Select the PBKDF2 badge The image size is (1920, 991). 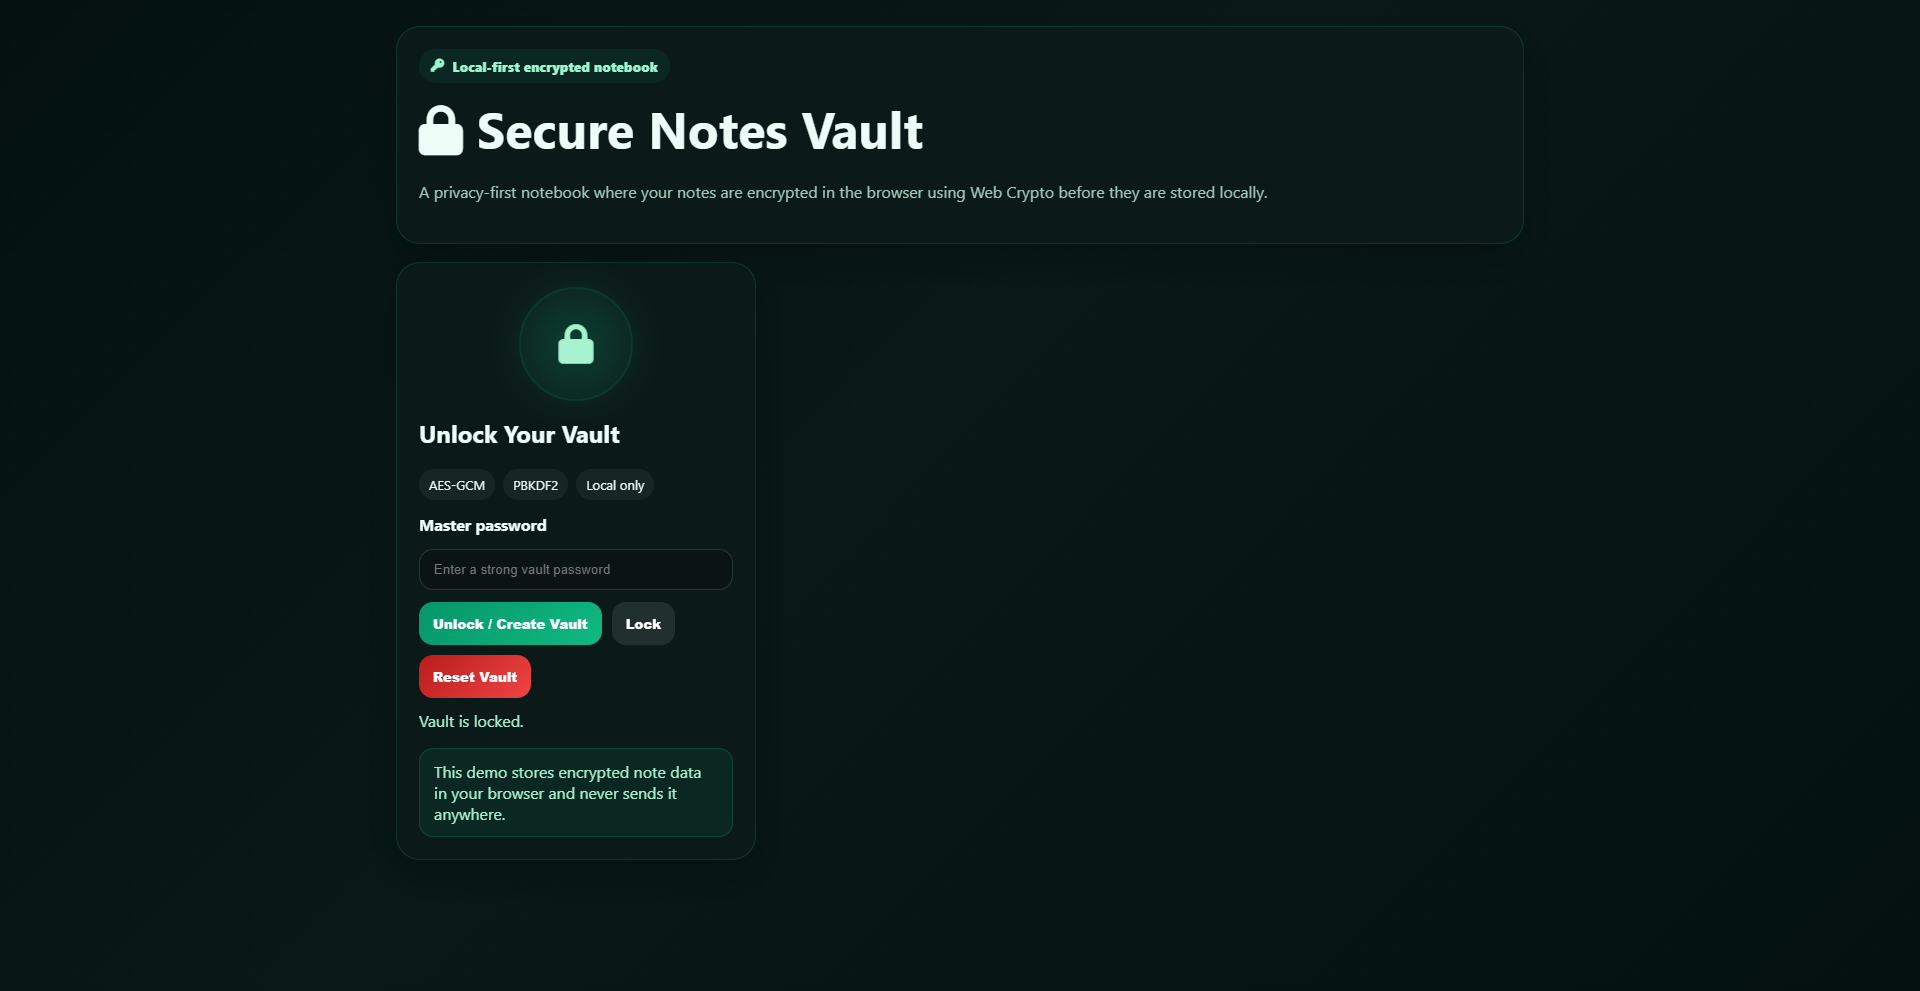pyautogui.click(x=535, y=485)
